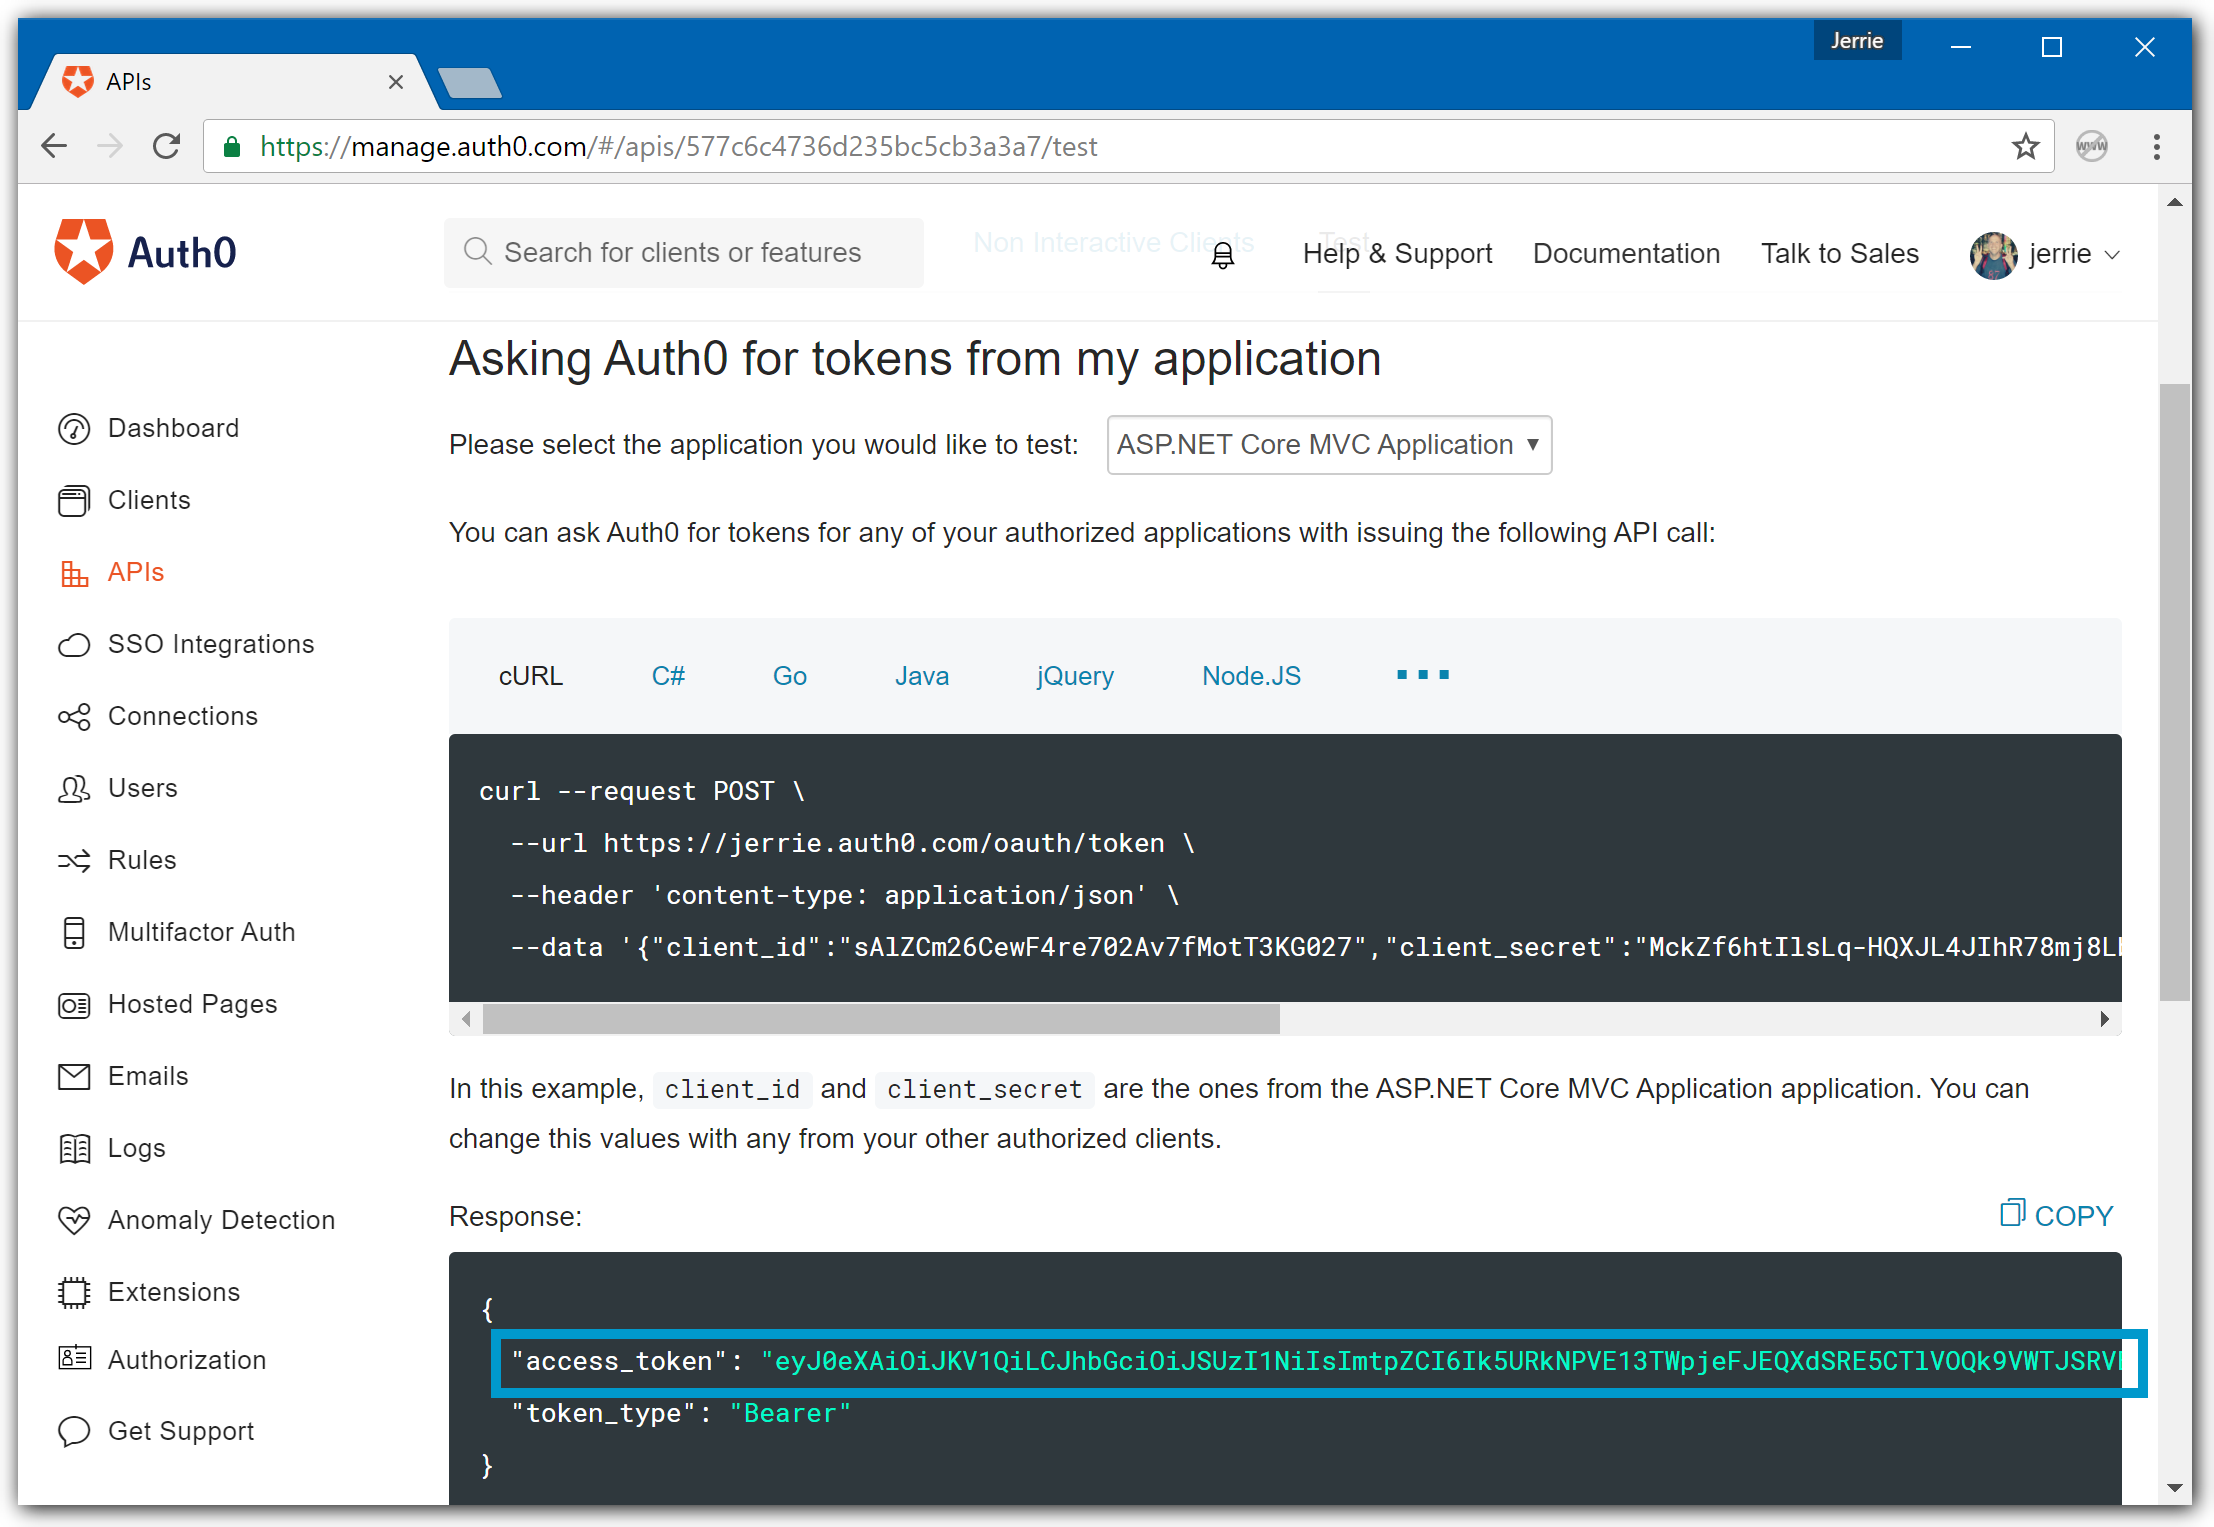
Task: Open the application selection dropdown
Action: tap(1329, 445)
